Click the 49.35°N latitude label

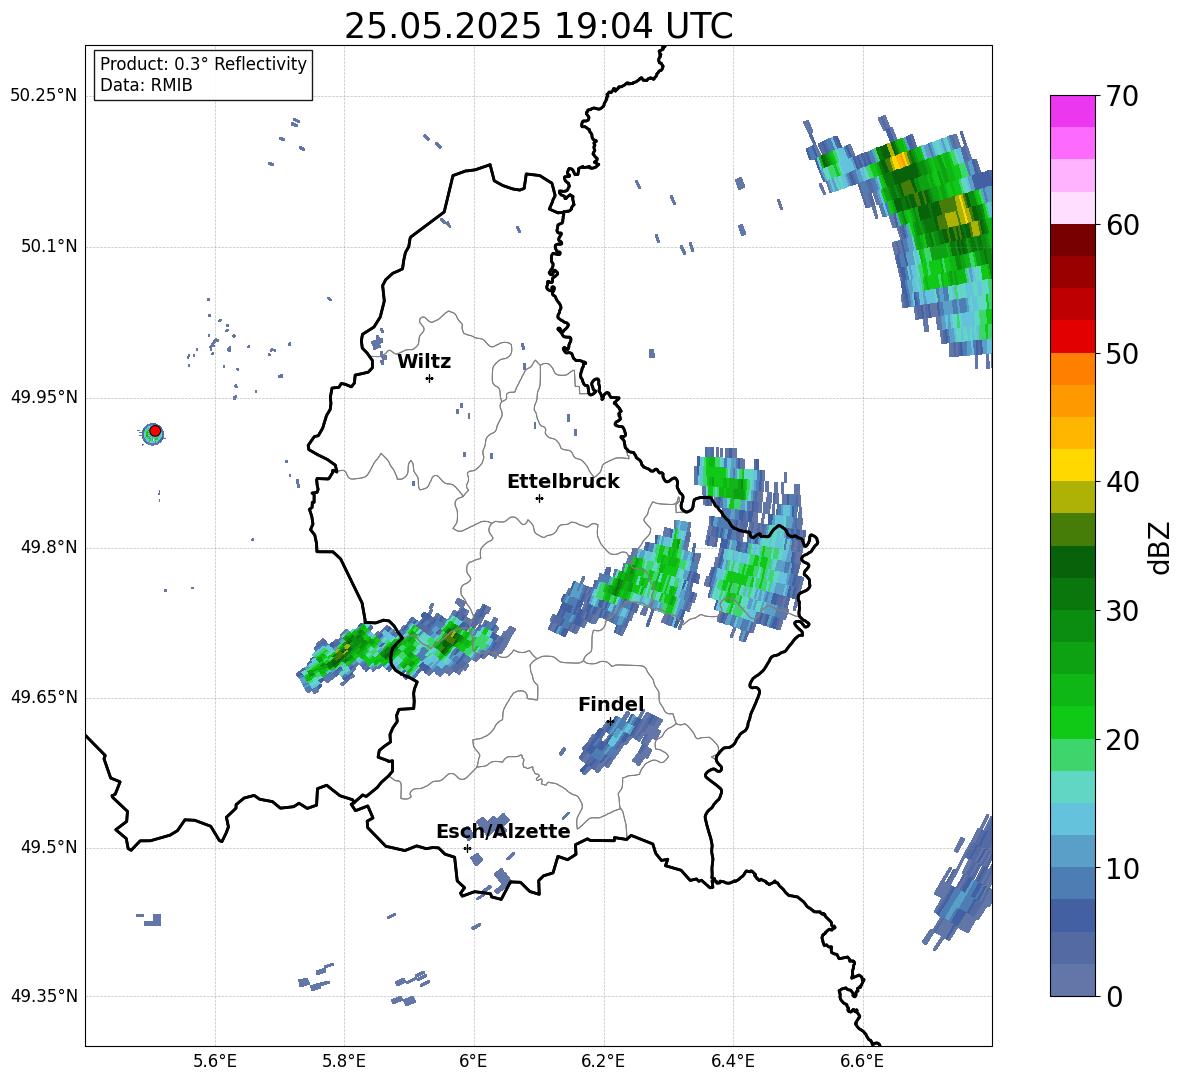click(x=44, y=996)
